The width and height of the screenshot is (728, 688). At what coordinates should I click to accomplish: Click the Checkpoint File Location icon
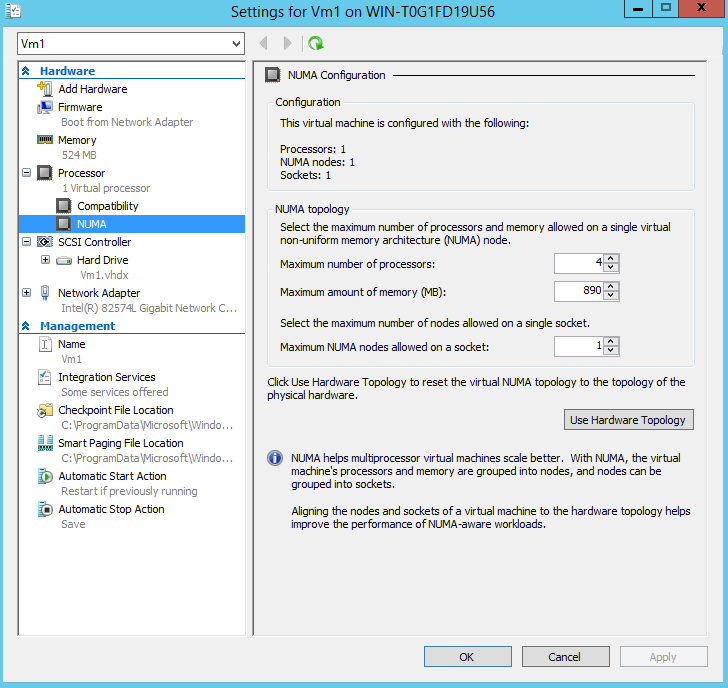point(45,410)
